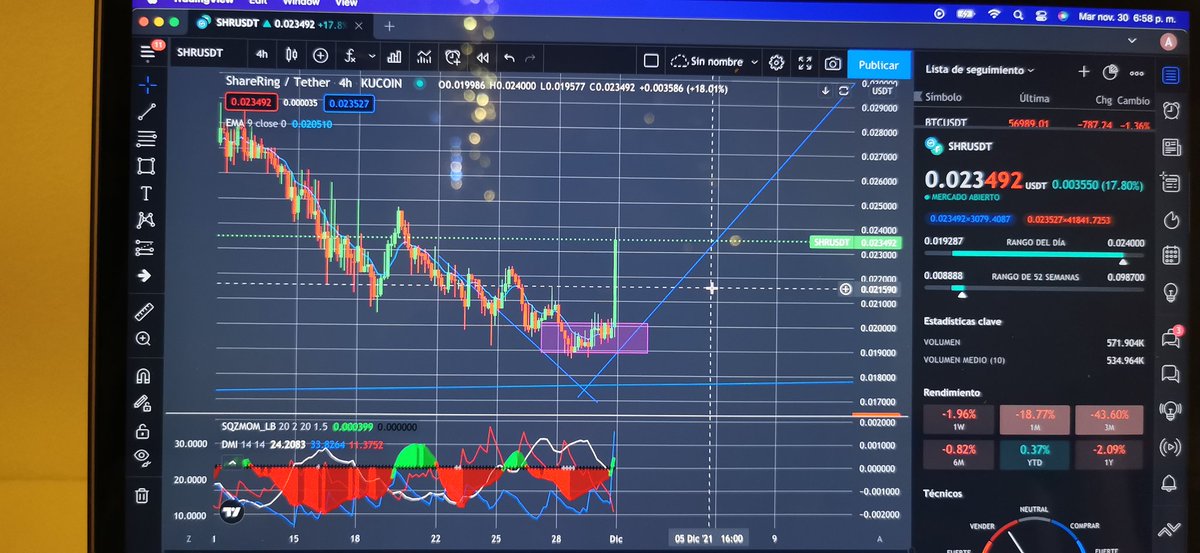
Task: Open the View menu in menu bar
Action: point(346,3)
